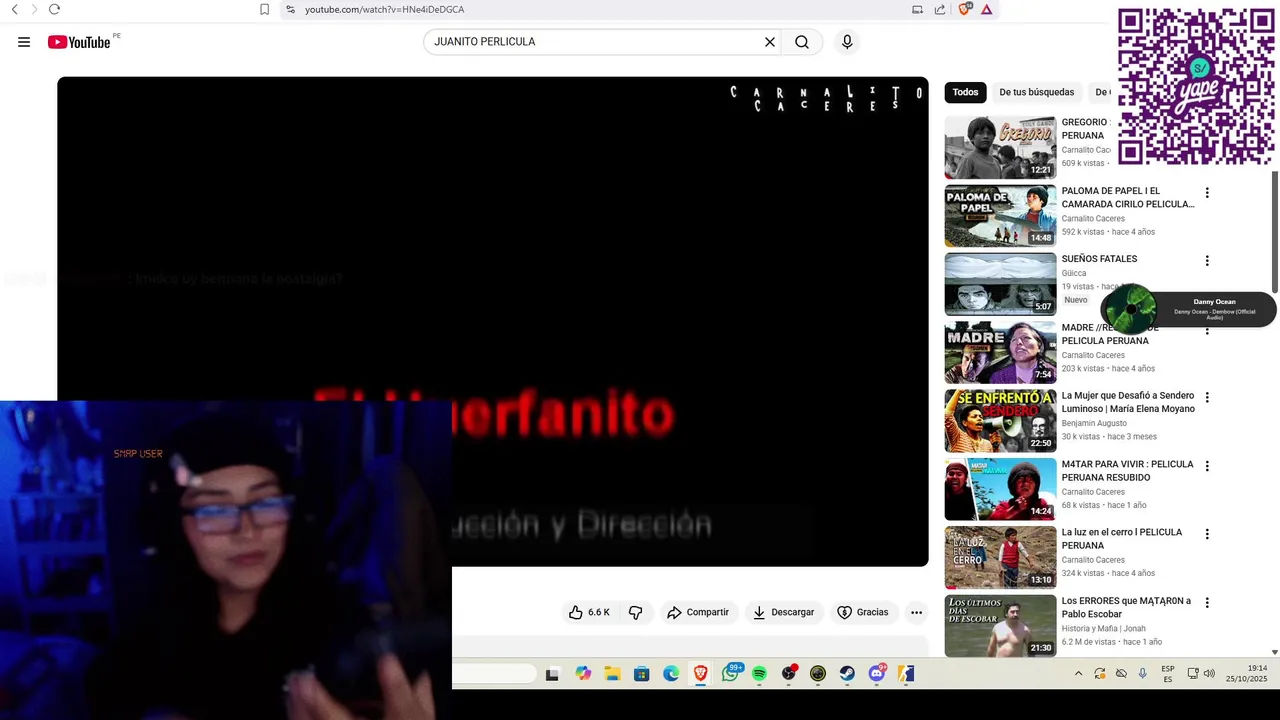
Task: Start voice search with the microphone
Action: pos(847,42)
